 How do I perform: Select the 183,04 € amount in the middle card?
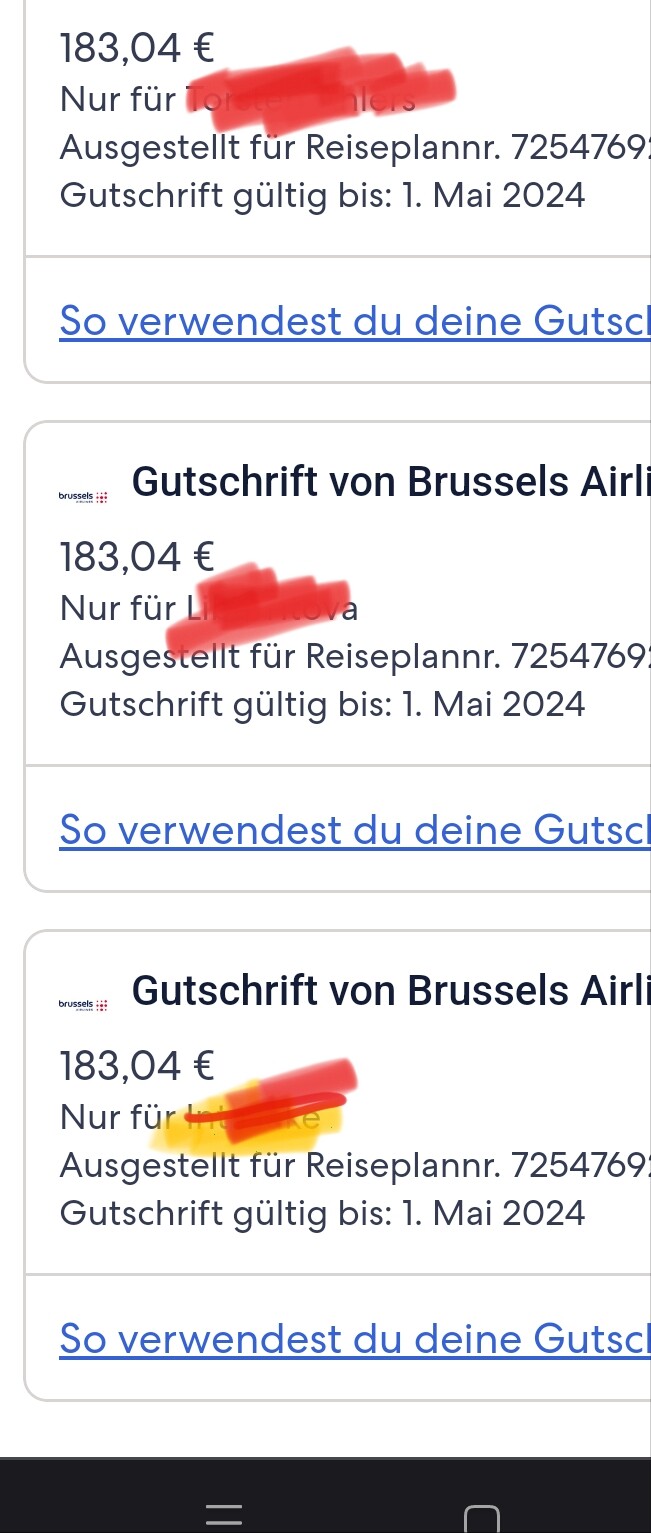(137, 557)
